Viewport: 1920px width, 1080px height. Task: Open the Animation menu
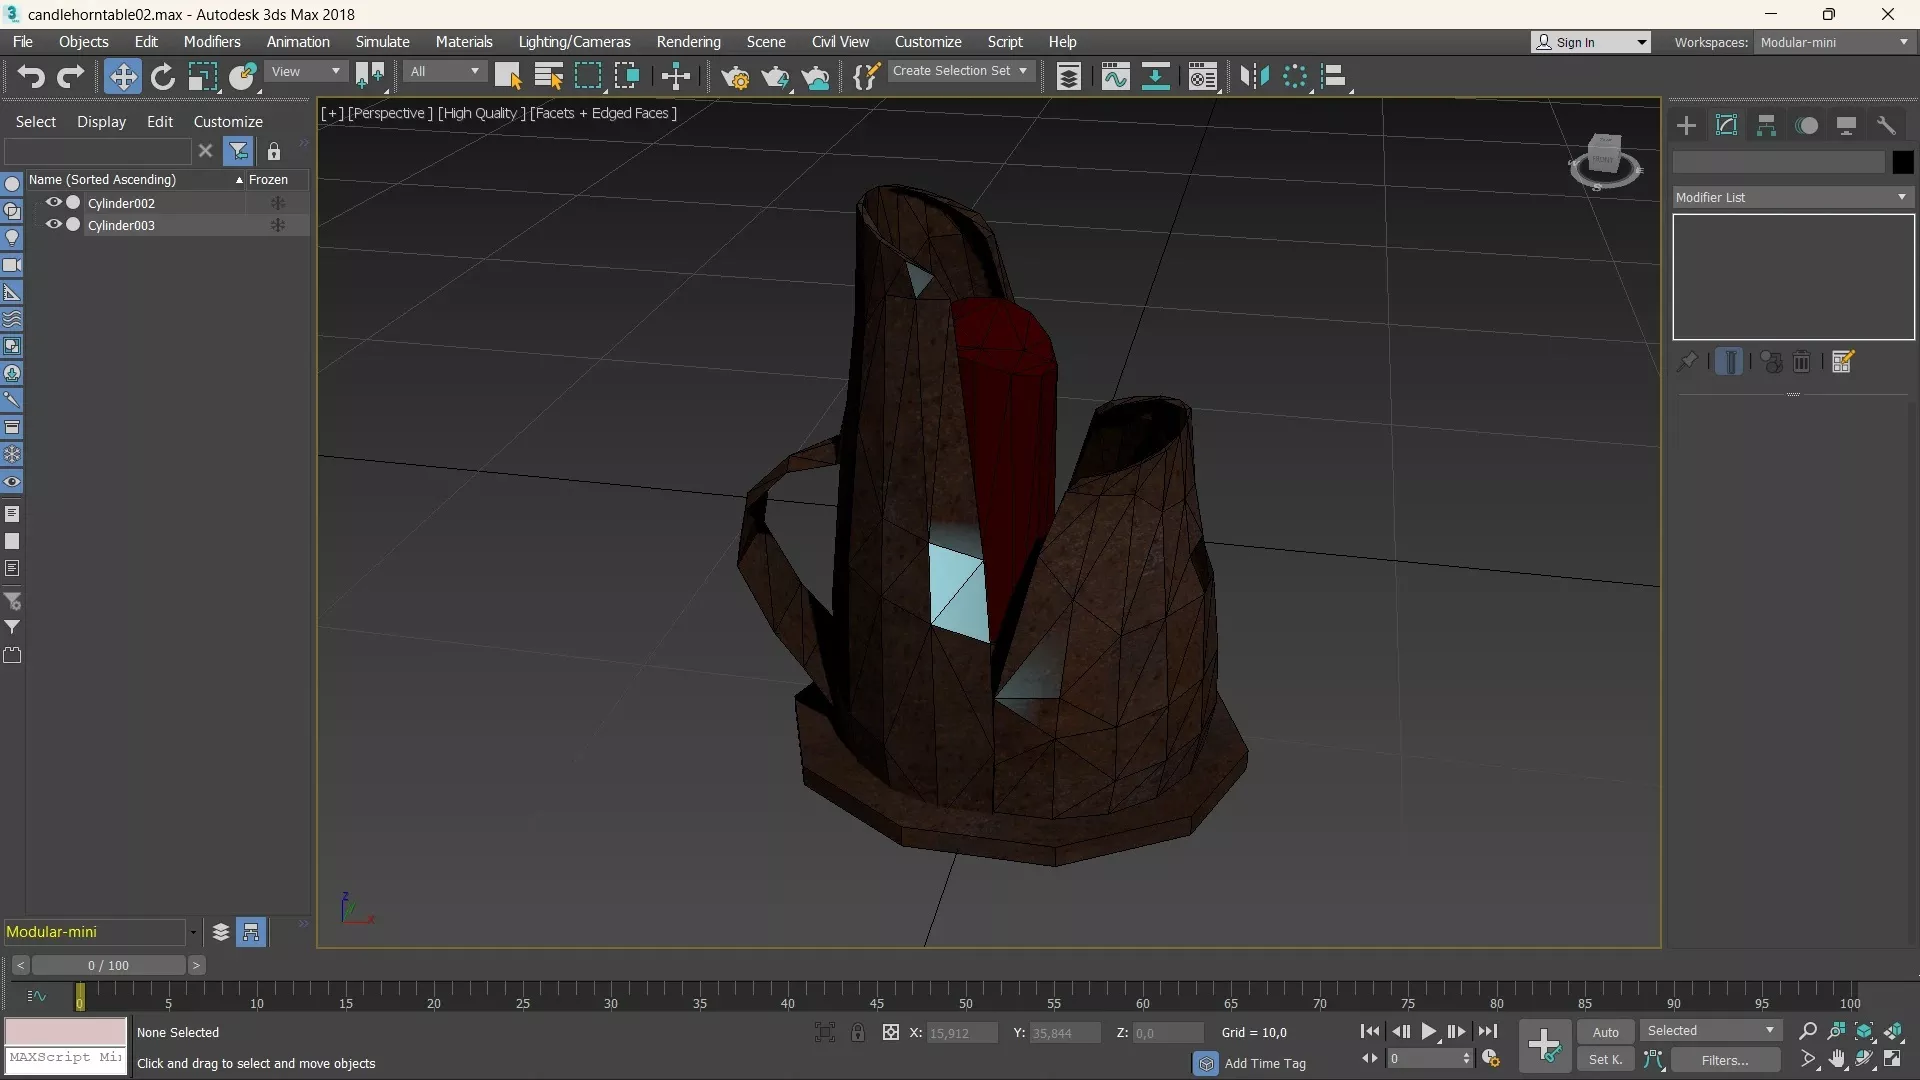pos(298,42)
